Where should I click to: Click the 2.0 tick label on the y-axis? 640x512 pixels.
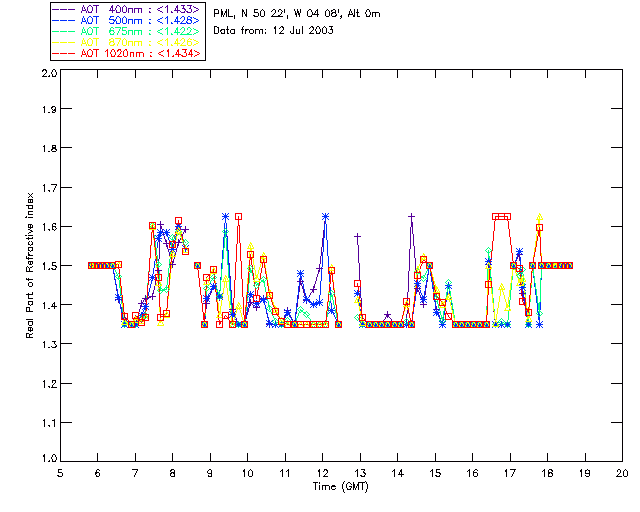[x=47, y=75]
